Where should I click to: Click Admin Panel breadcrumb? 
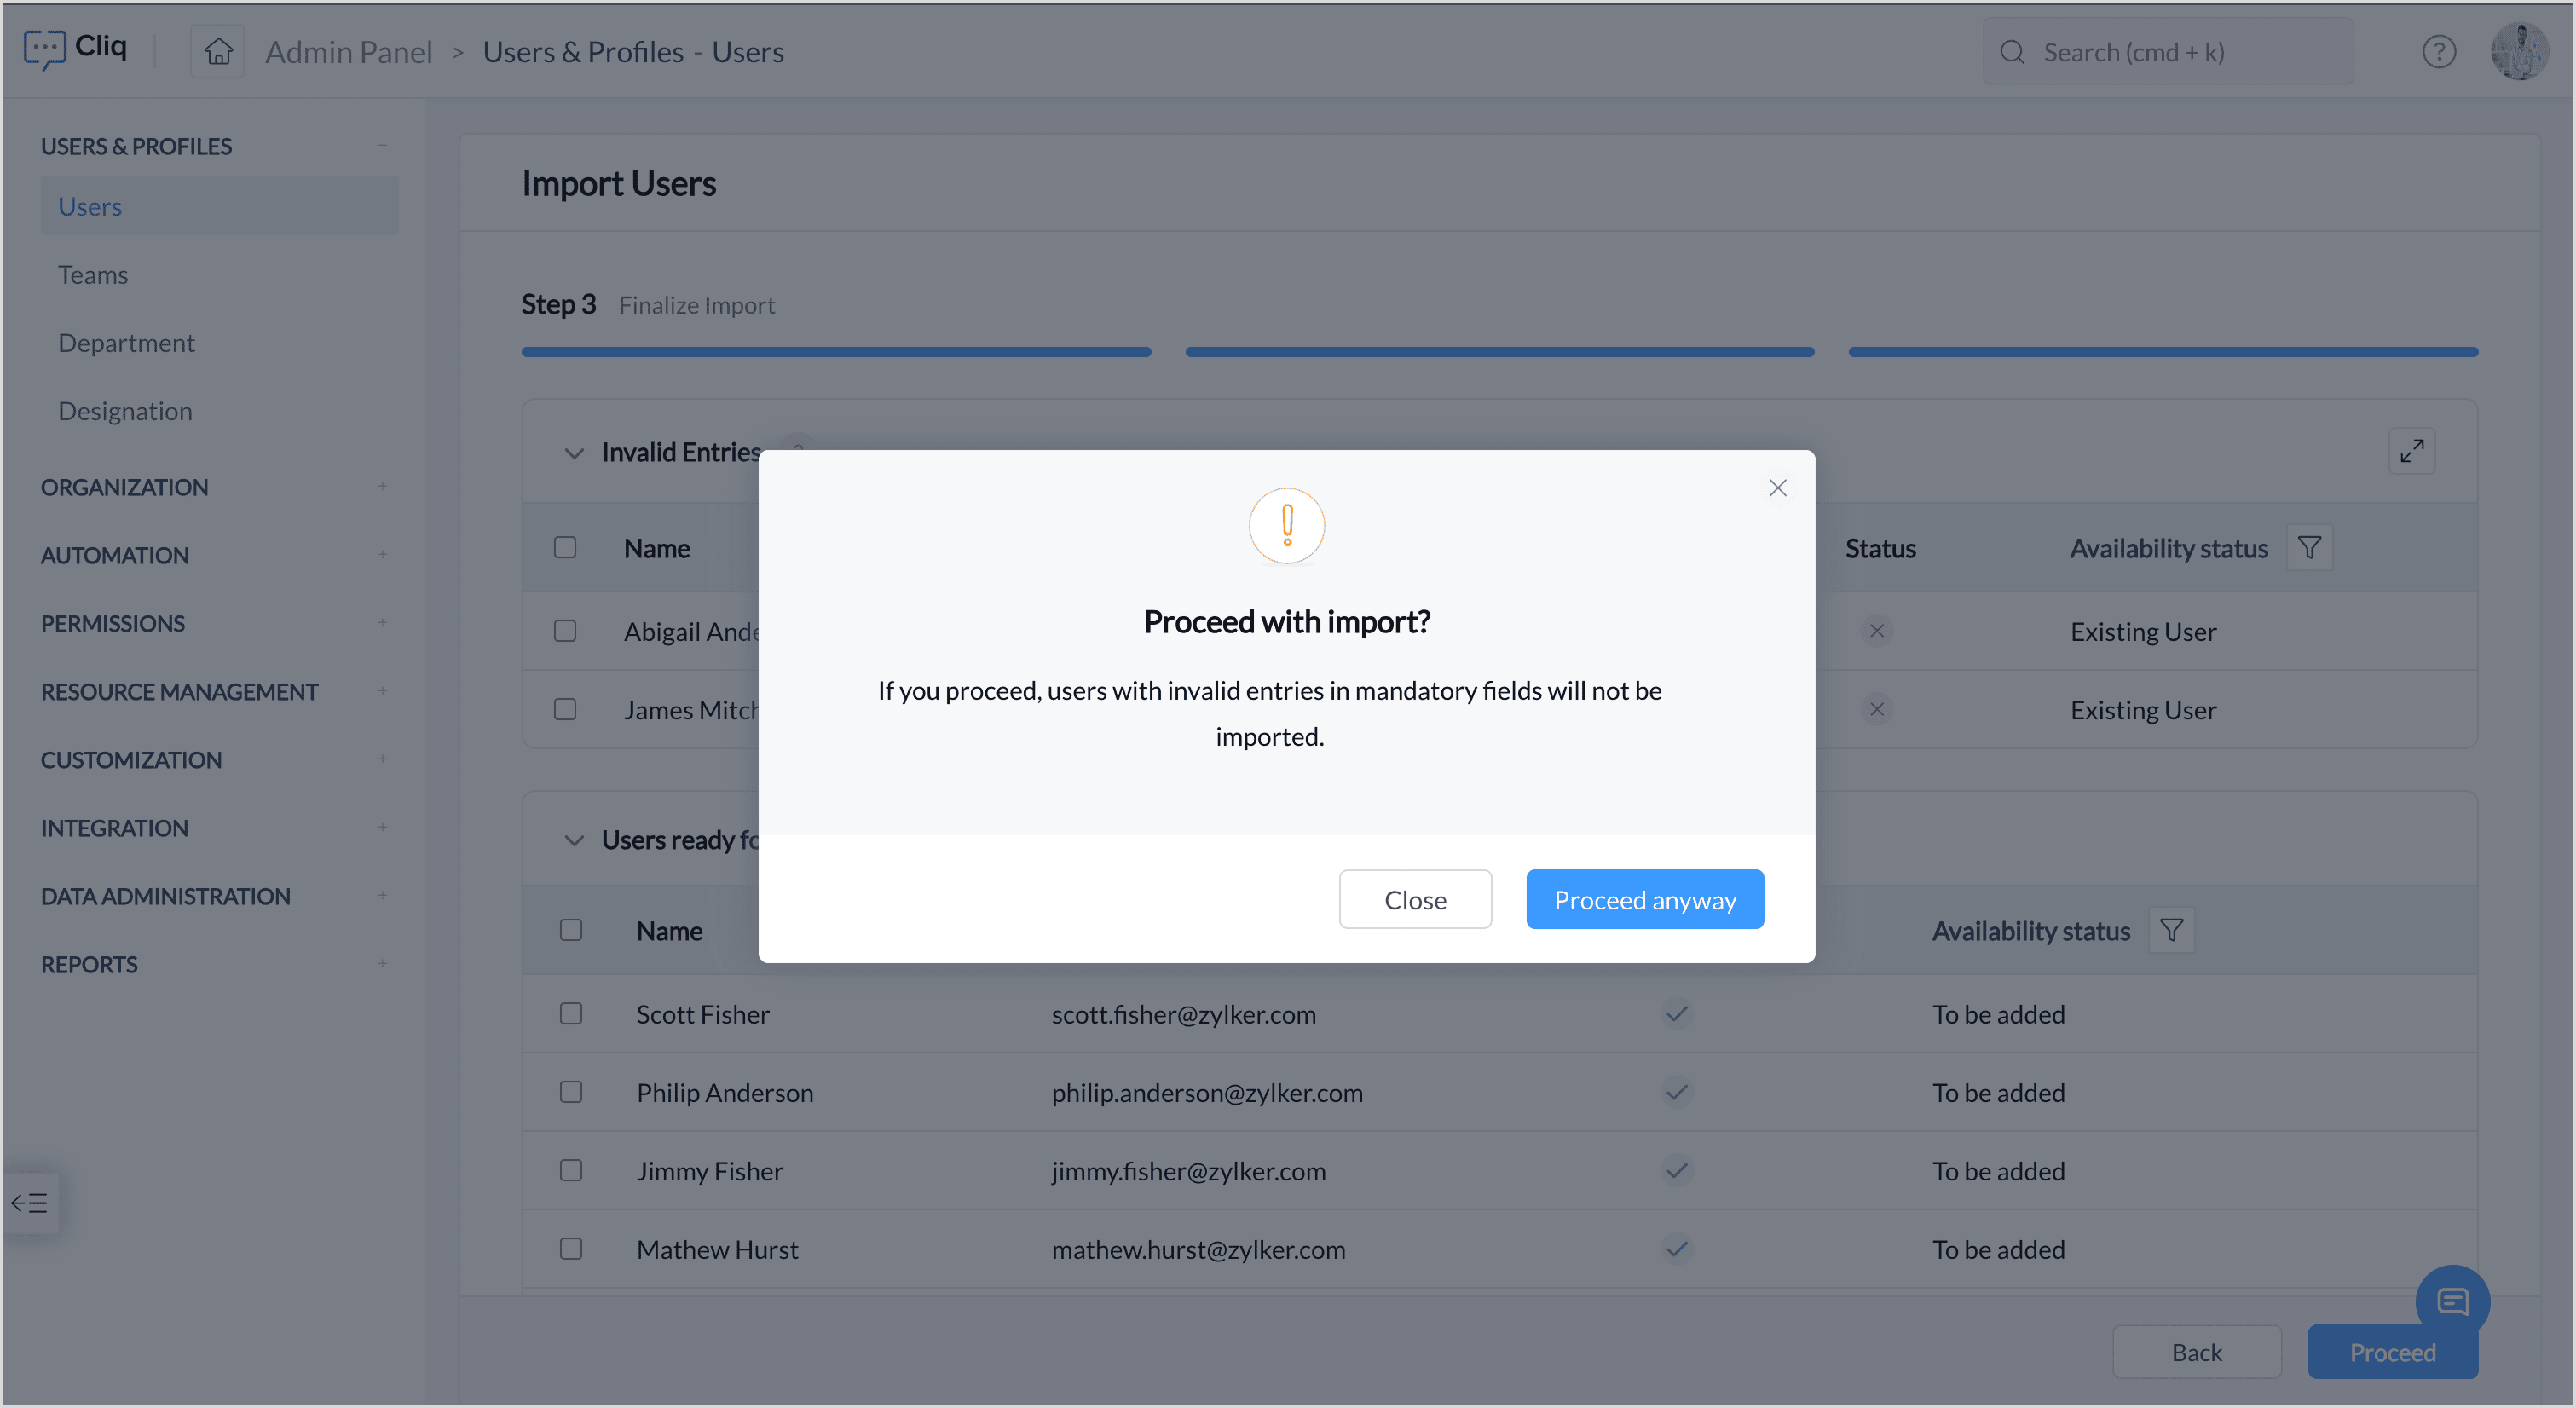348,52
